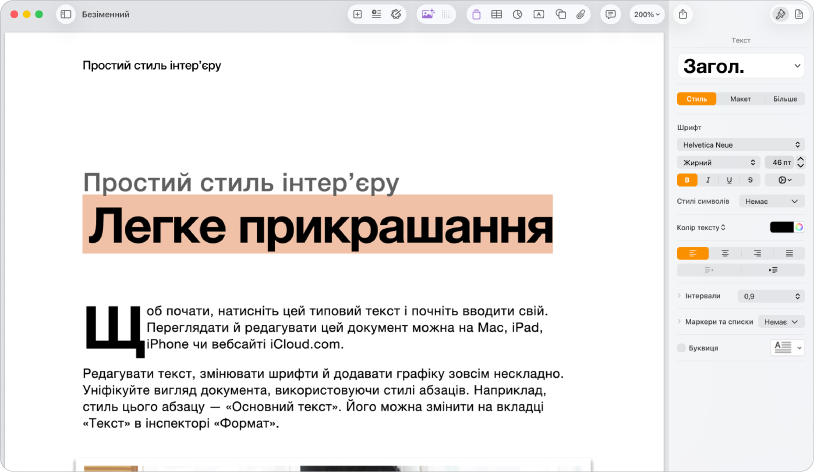This screenshot has height=473, width=814.
Task: Switch to the Макет tab
Action: point(740,99)
